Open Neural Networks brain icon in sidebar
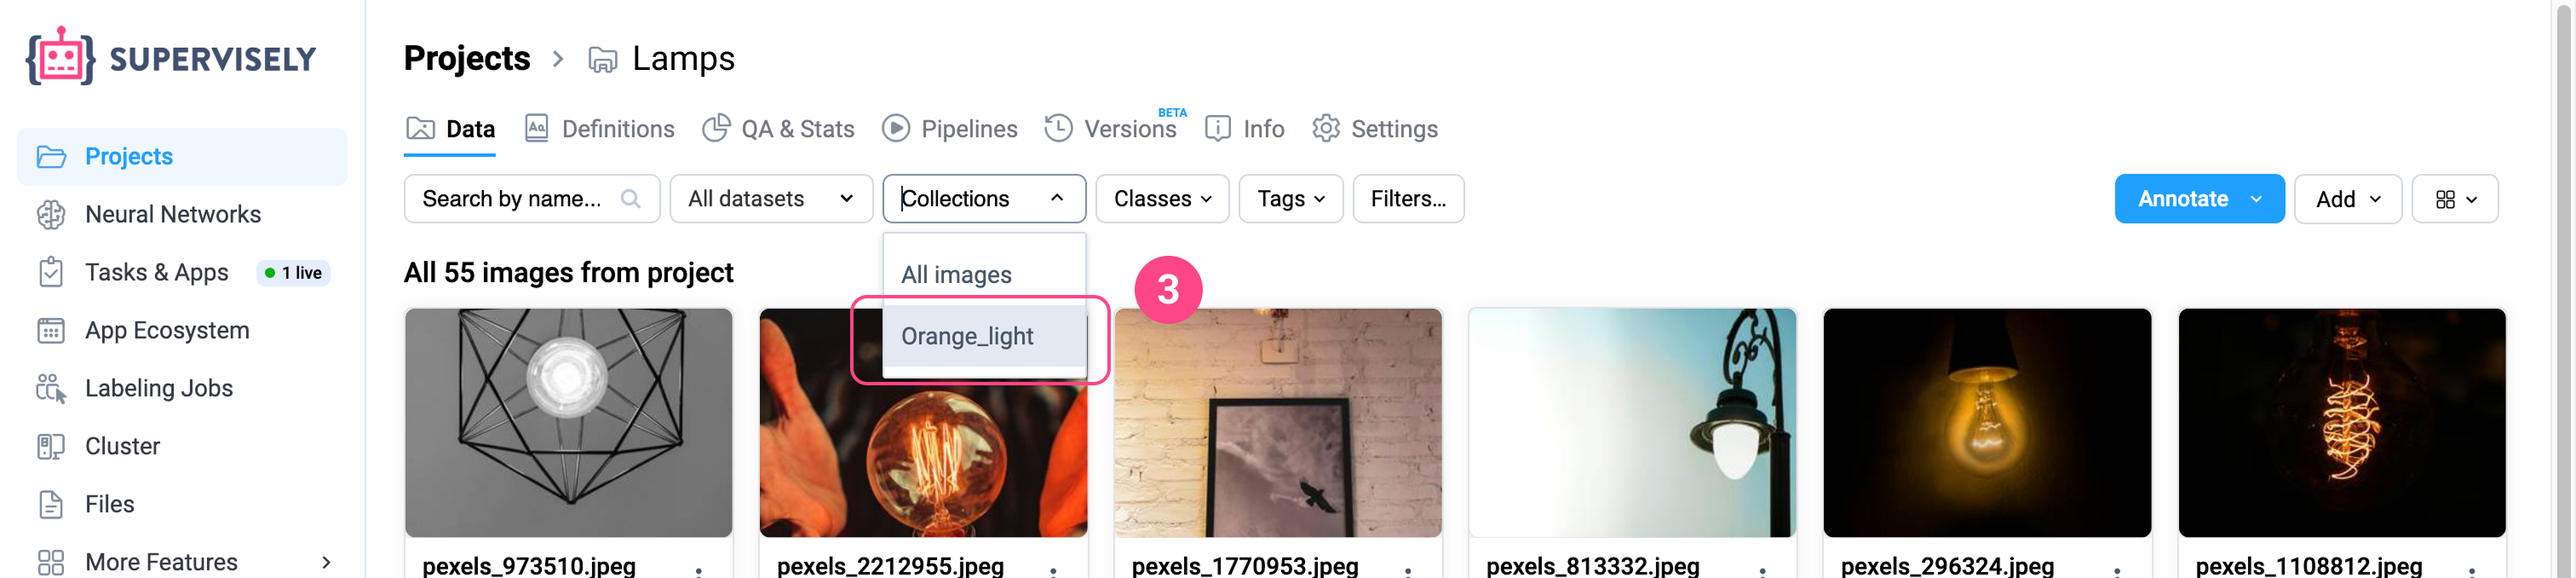 [51, 214]
